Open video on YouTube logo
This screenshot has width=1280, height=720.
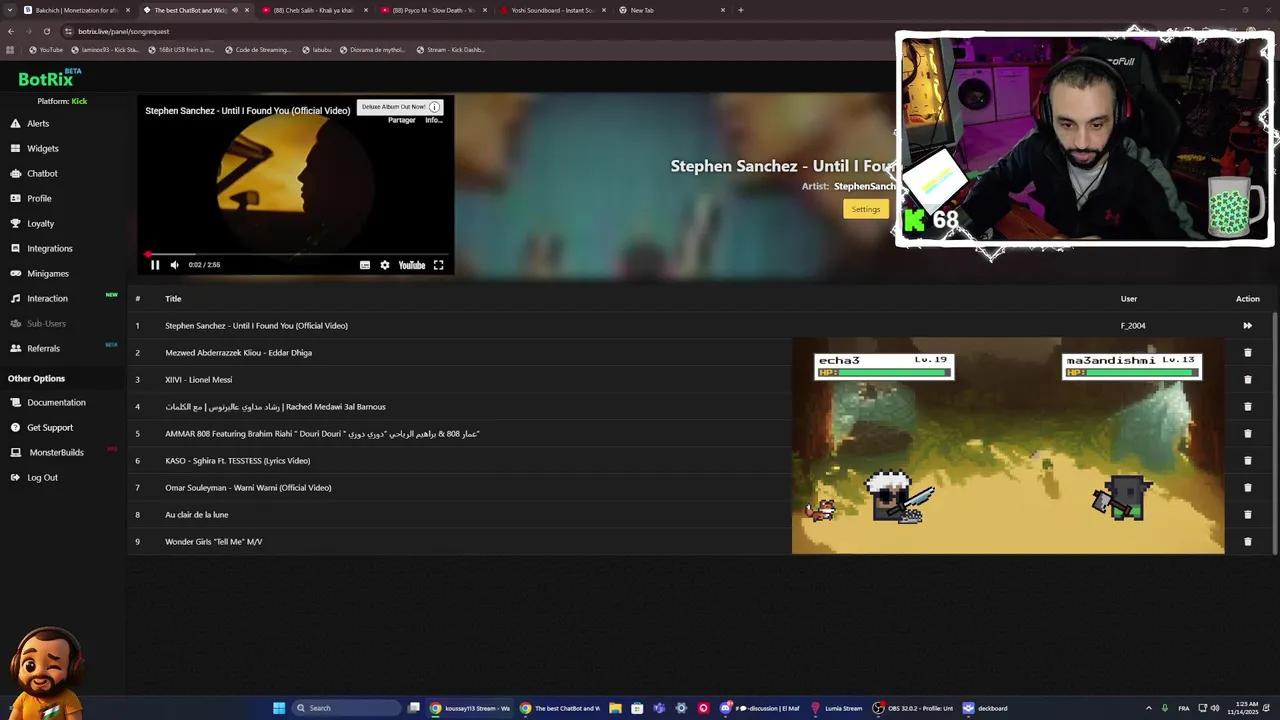click(412, 265)
